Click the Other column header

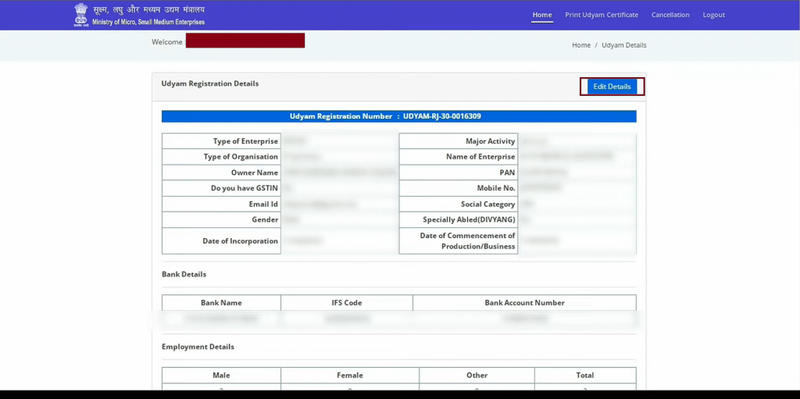point(477,375)
